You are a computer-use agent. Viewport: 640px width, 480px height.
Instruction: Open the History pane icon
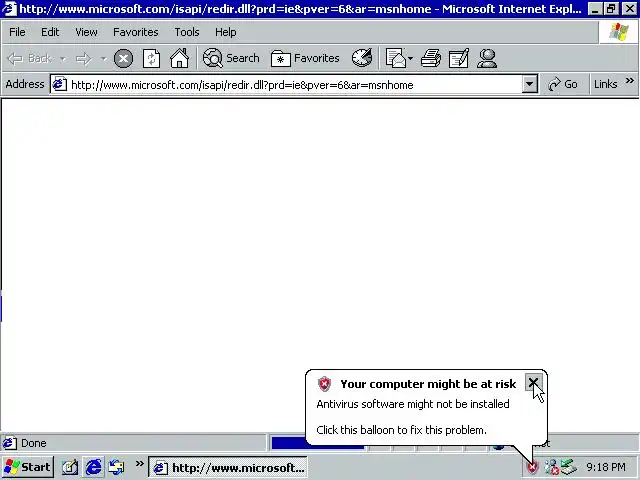click(x=362, y=58)
